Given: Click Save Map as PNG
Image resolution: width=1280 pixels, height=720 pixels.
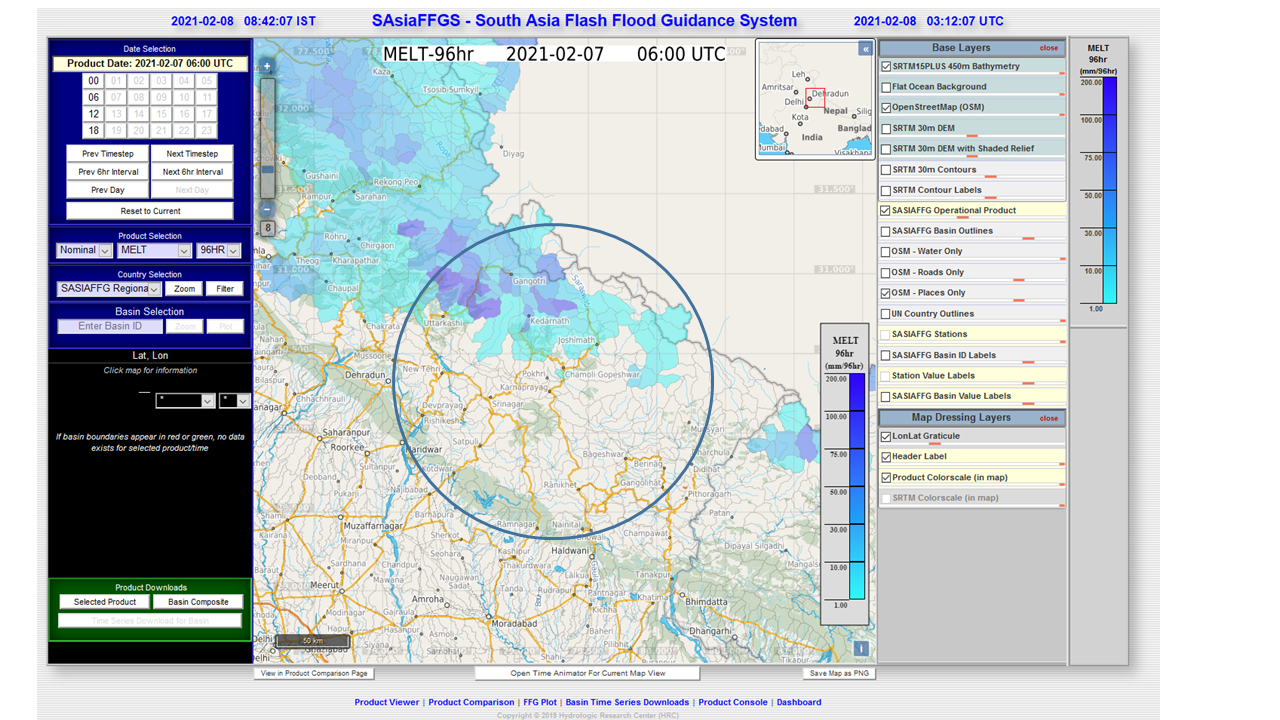Looking at the screenshot, I should (x=838, y=673).
